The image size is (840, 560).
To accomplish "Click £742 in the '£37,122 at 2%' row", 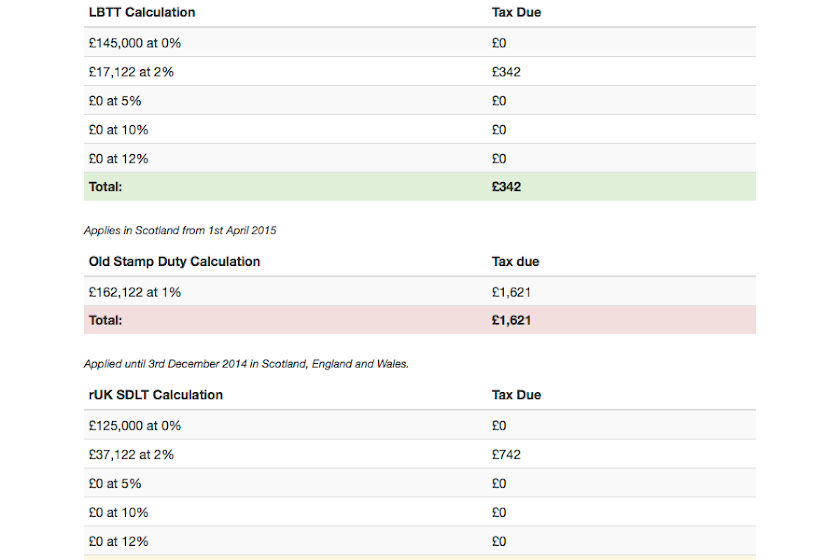I will 506,454.
